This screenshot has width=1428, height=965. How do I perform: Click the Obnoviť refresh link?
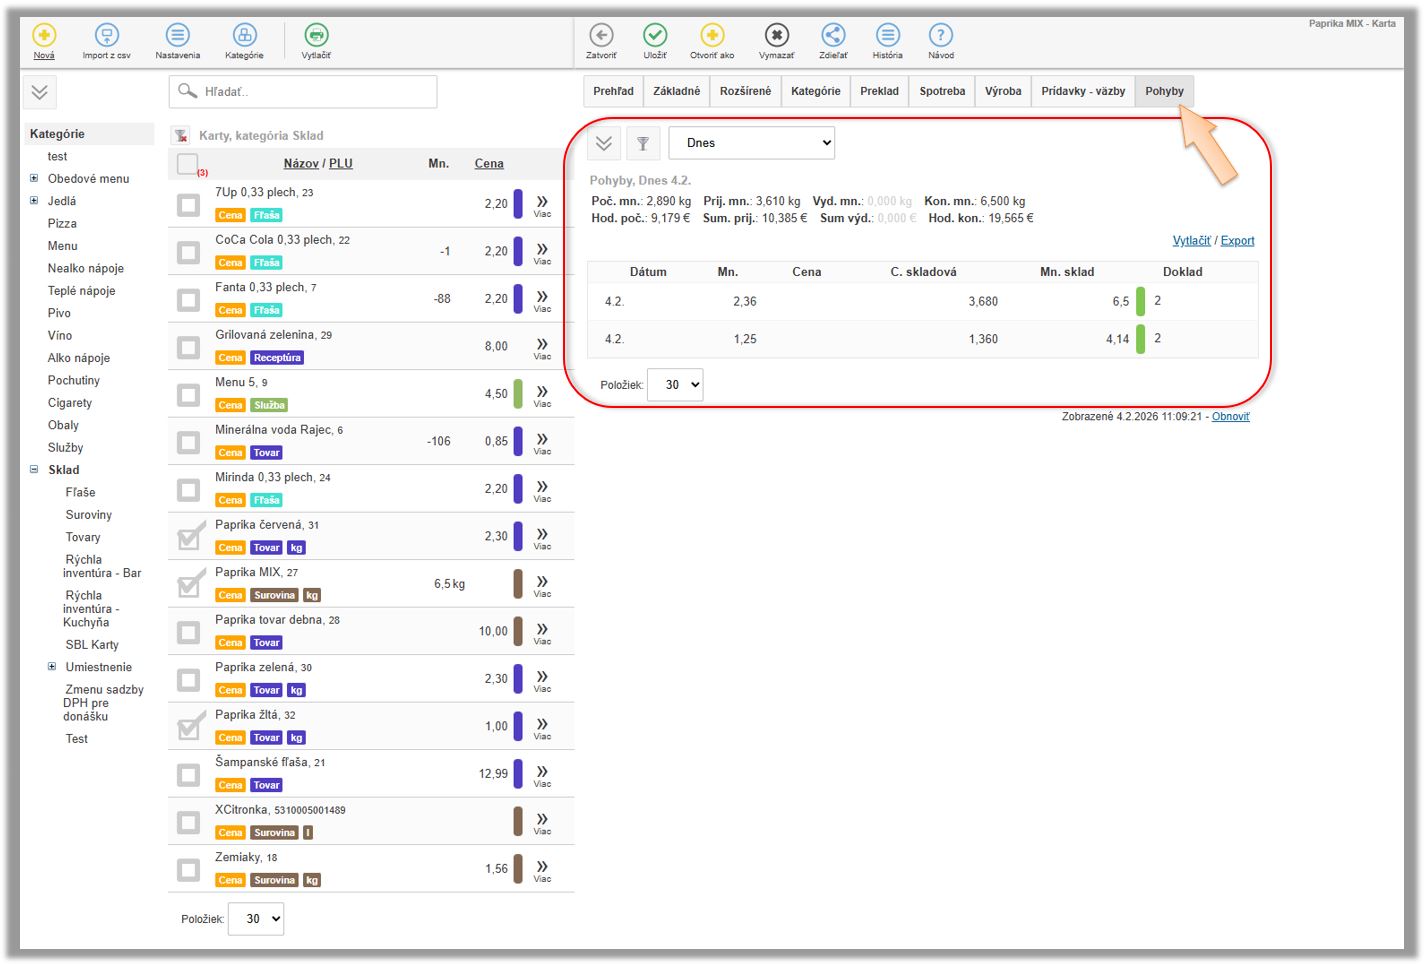(x=1230, y=417)
